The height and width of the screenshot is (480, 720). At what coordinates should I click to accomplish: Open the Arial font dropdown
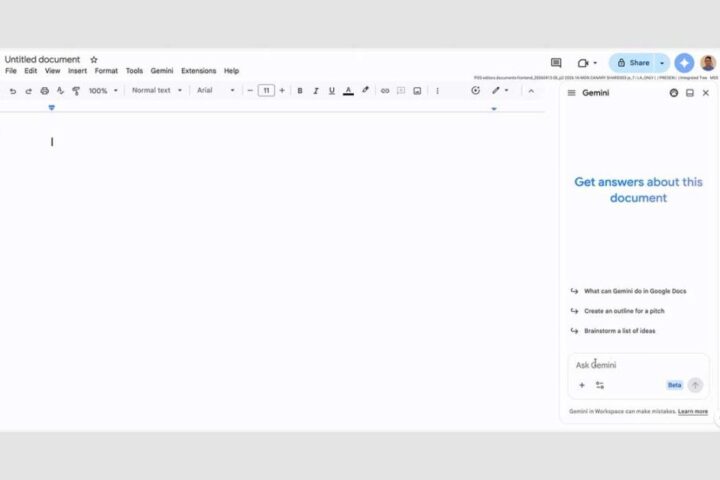[216, 90]
